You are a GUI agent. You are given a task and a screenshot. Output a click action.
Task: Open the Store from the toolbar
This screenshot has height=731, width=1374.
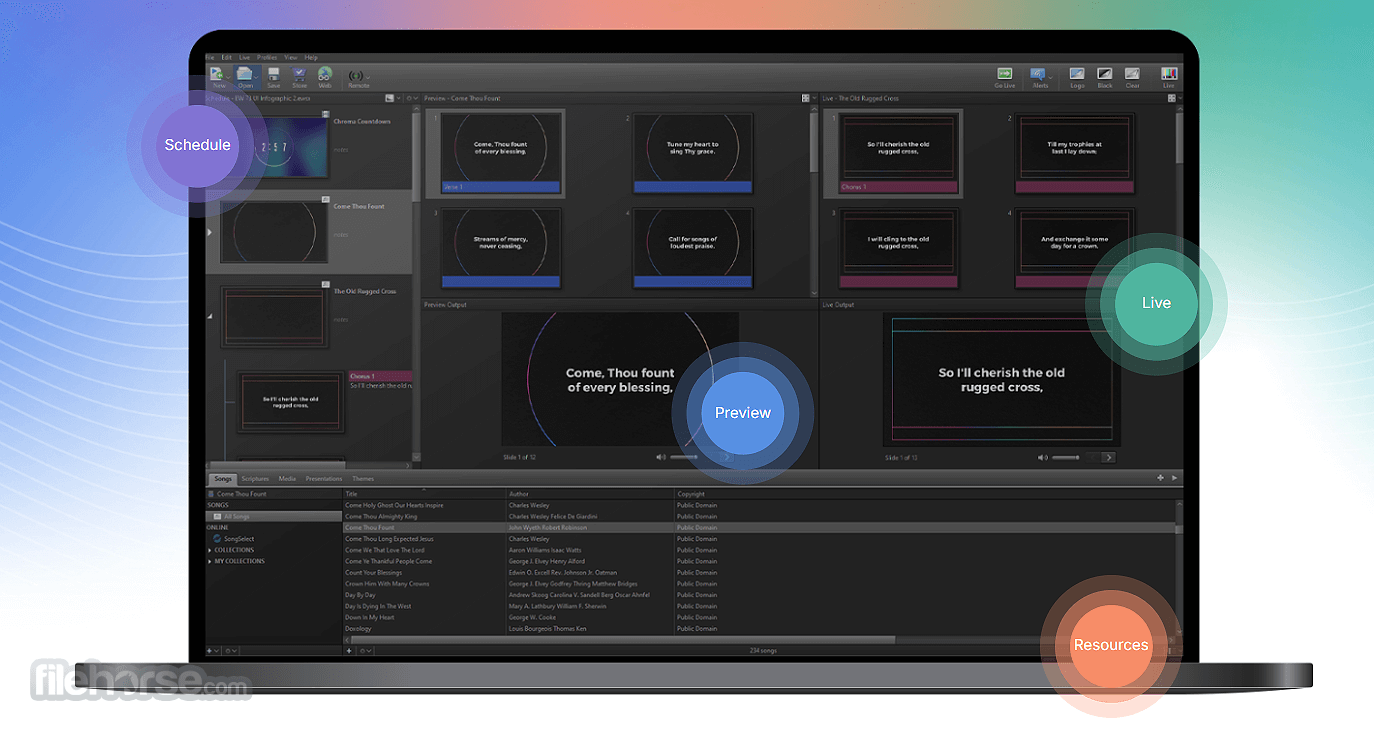click(299, 74)
